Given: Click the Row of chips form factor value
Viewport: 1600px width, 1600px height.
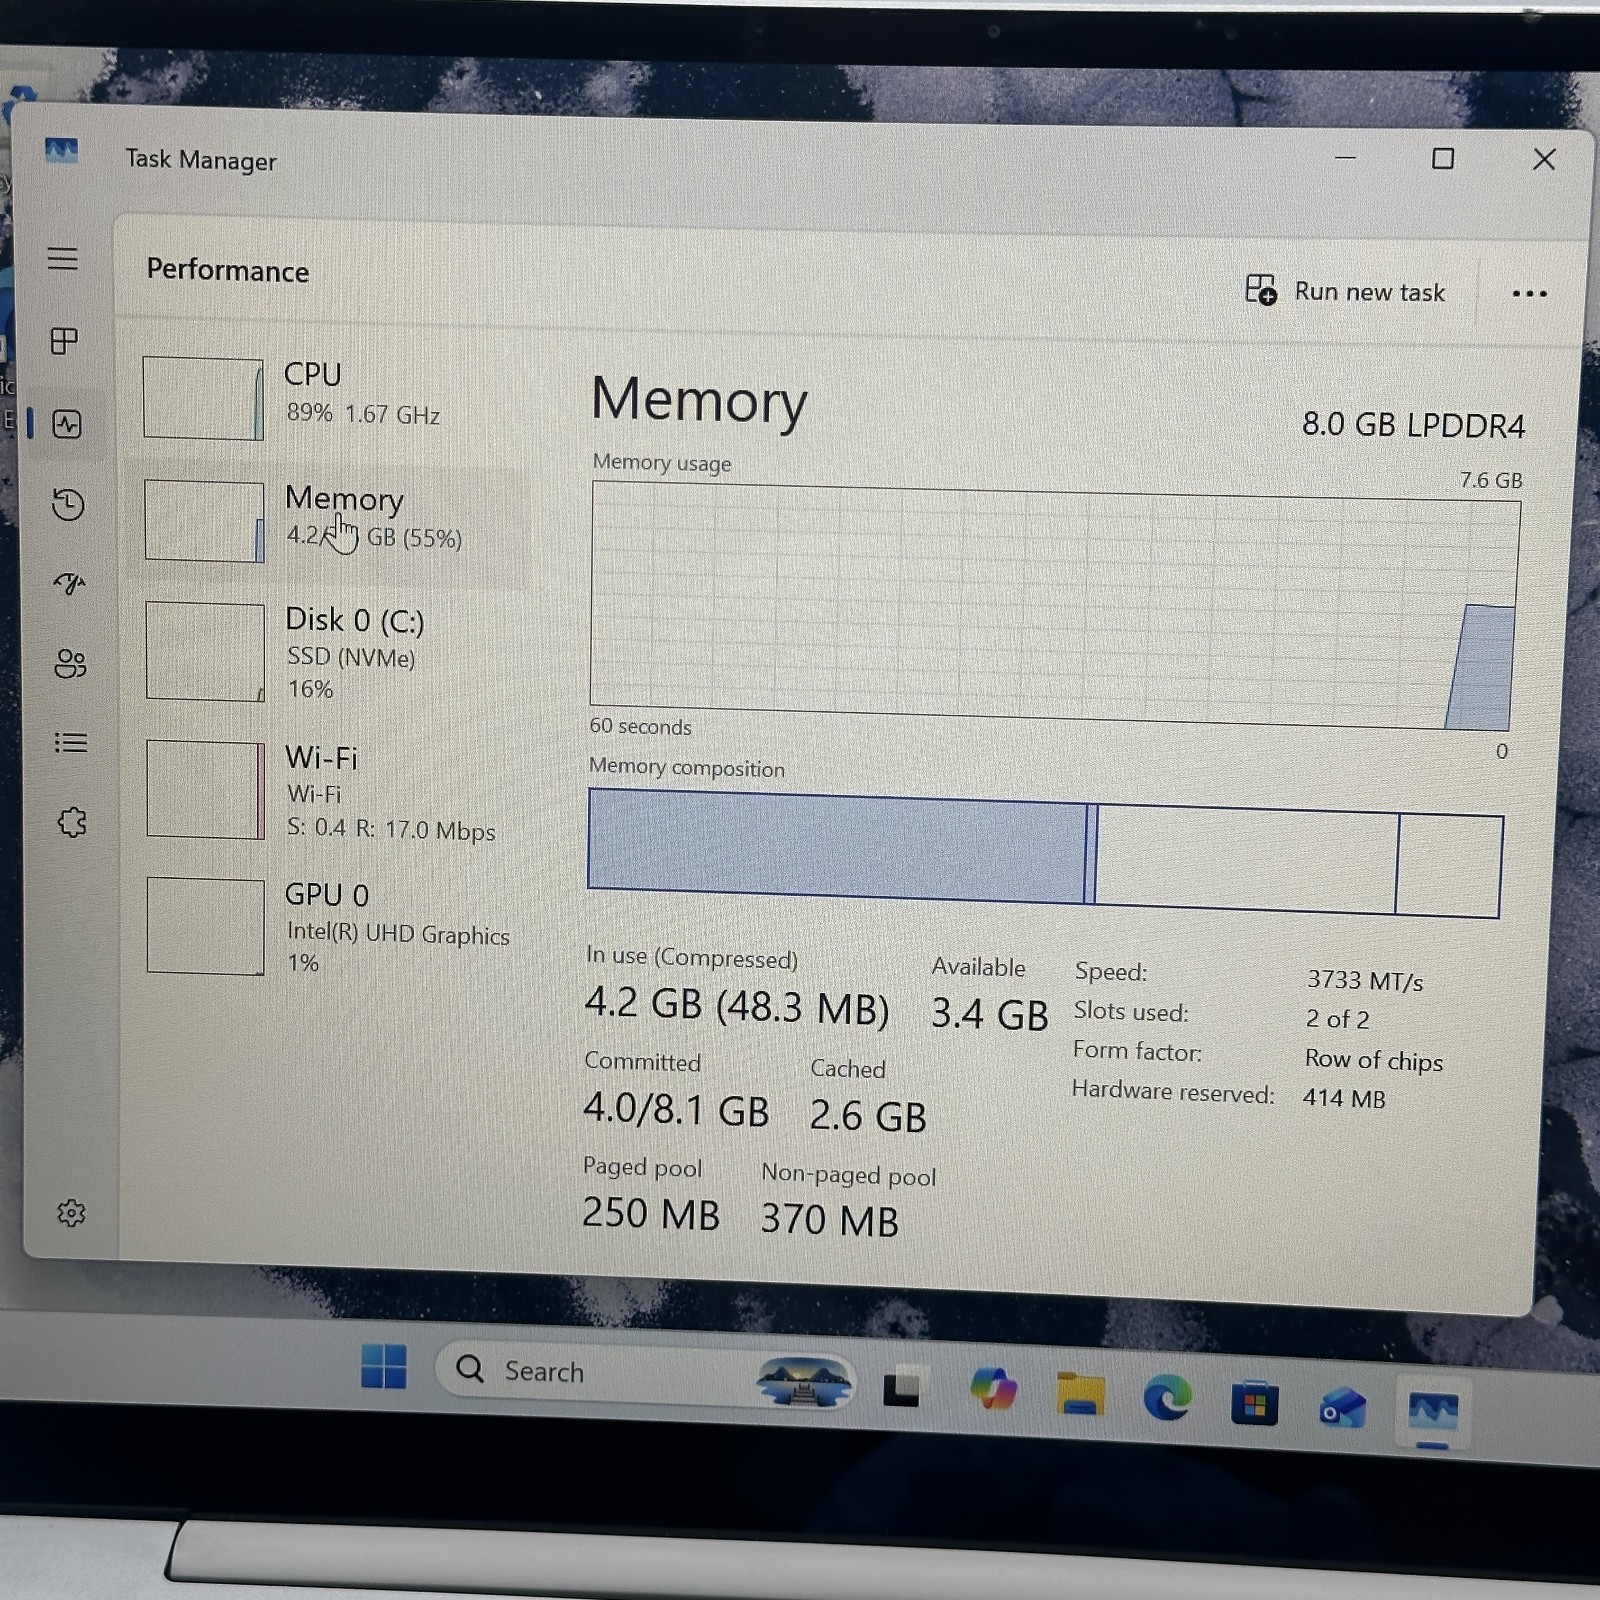Looking at the screenshot, I should pyautogui.click(x=1374, y=1060).
